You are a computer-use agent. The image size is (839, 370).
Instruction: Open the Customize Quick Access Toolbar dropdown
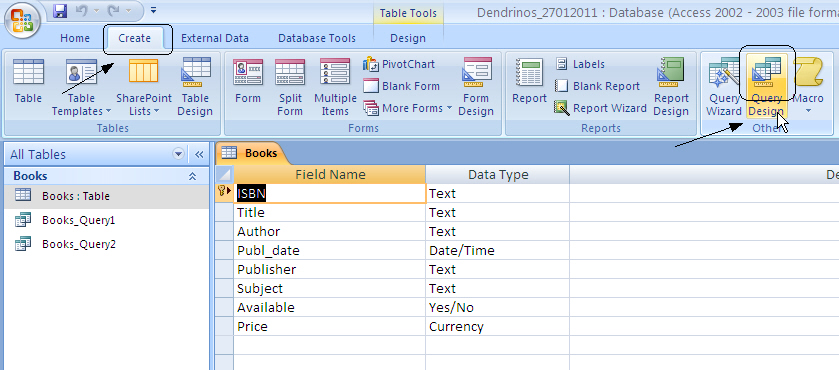pyautogui.click(x=154, y=10)
